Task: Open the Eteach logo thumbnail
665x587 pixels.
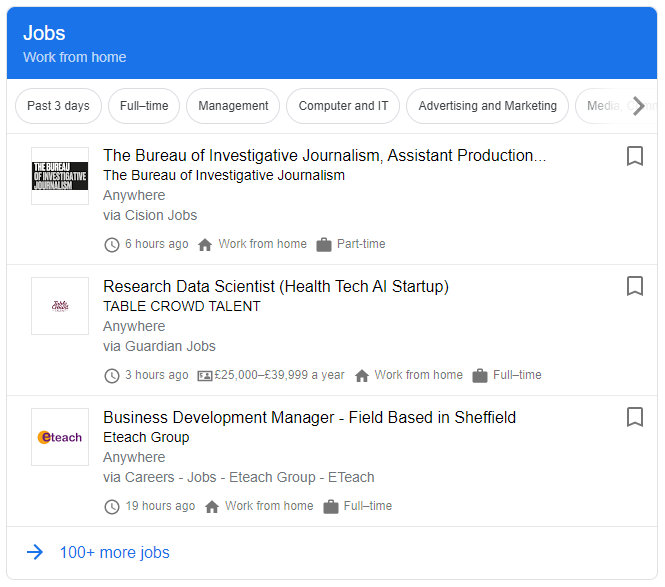Action: click(x=60, y=437)
